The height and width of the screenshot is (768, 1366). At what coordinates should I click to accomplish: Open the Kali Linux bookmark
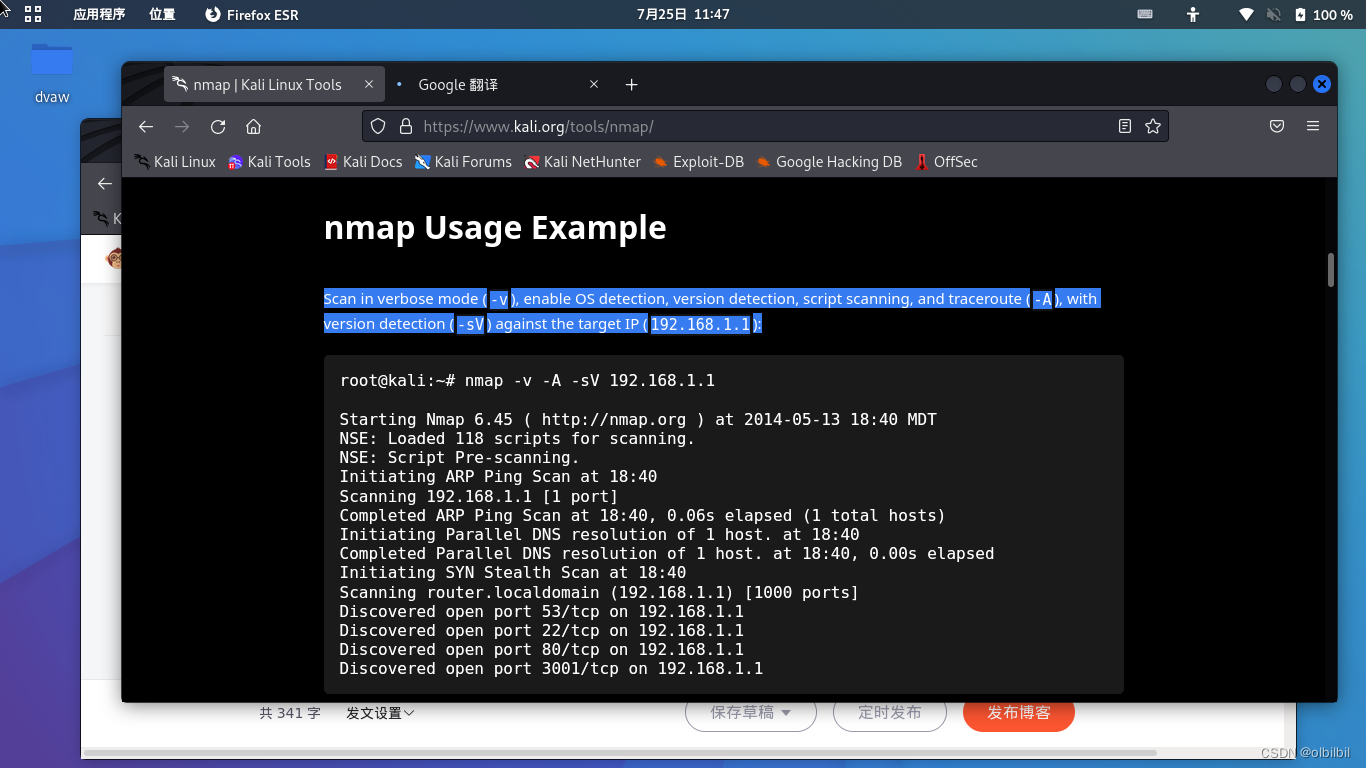[175, 161]
